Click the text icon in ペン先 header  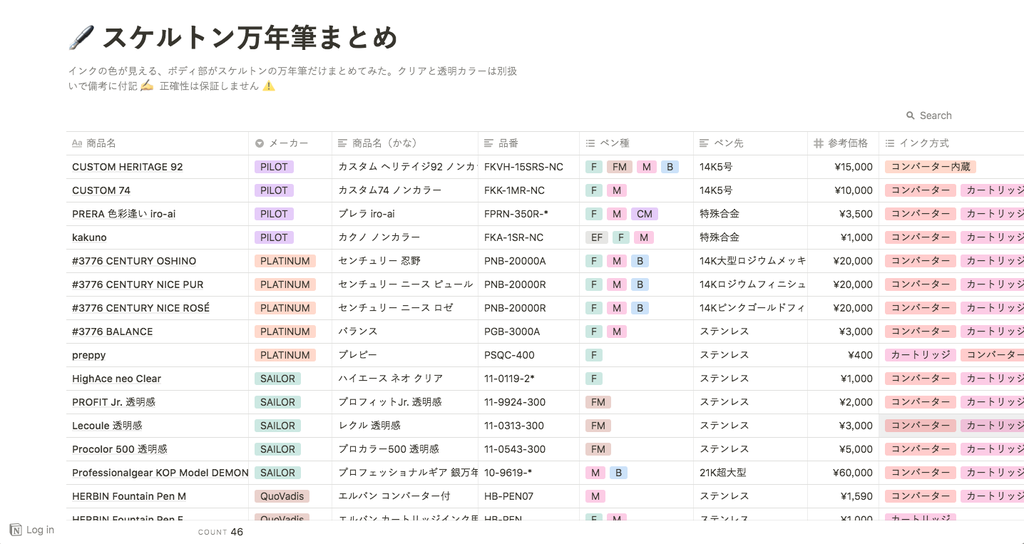pos(704,143)
